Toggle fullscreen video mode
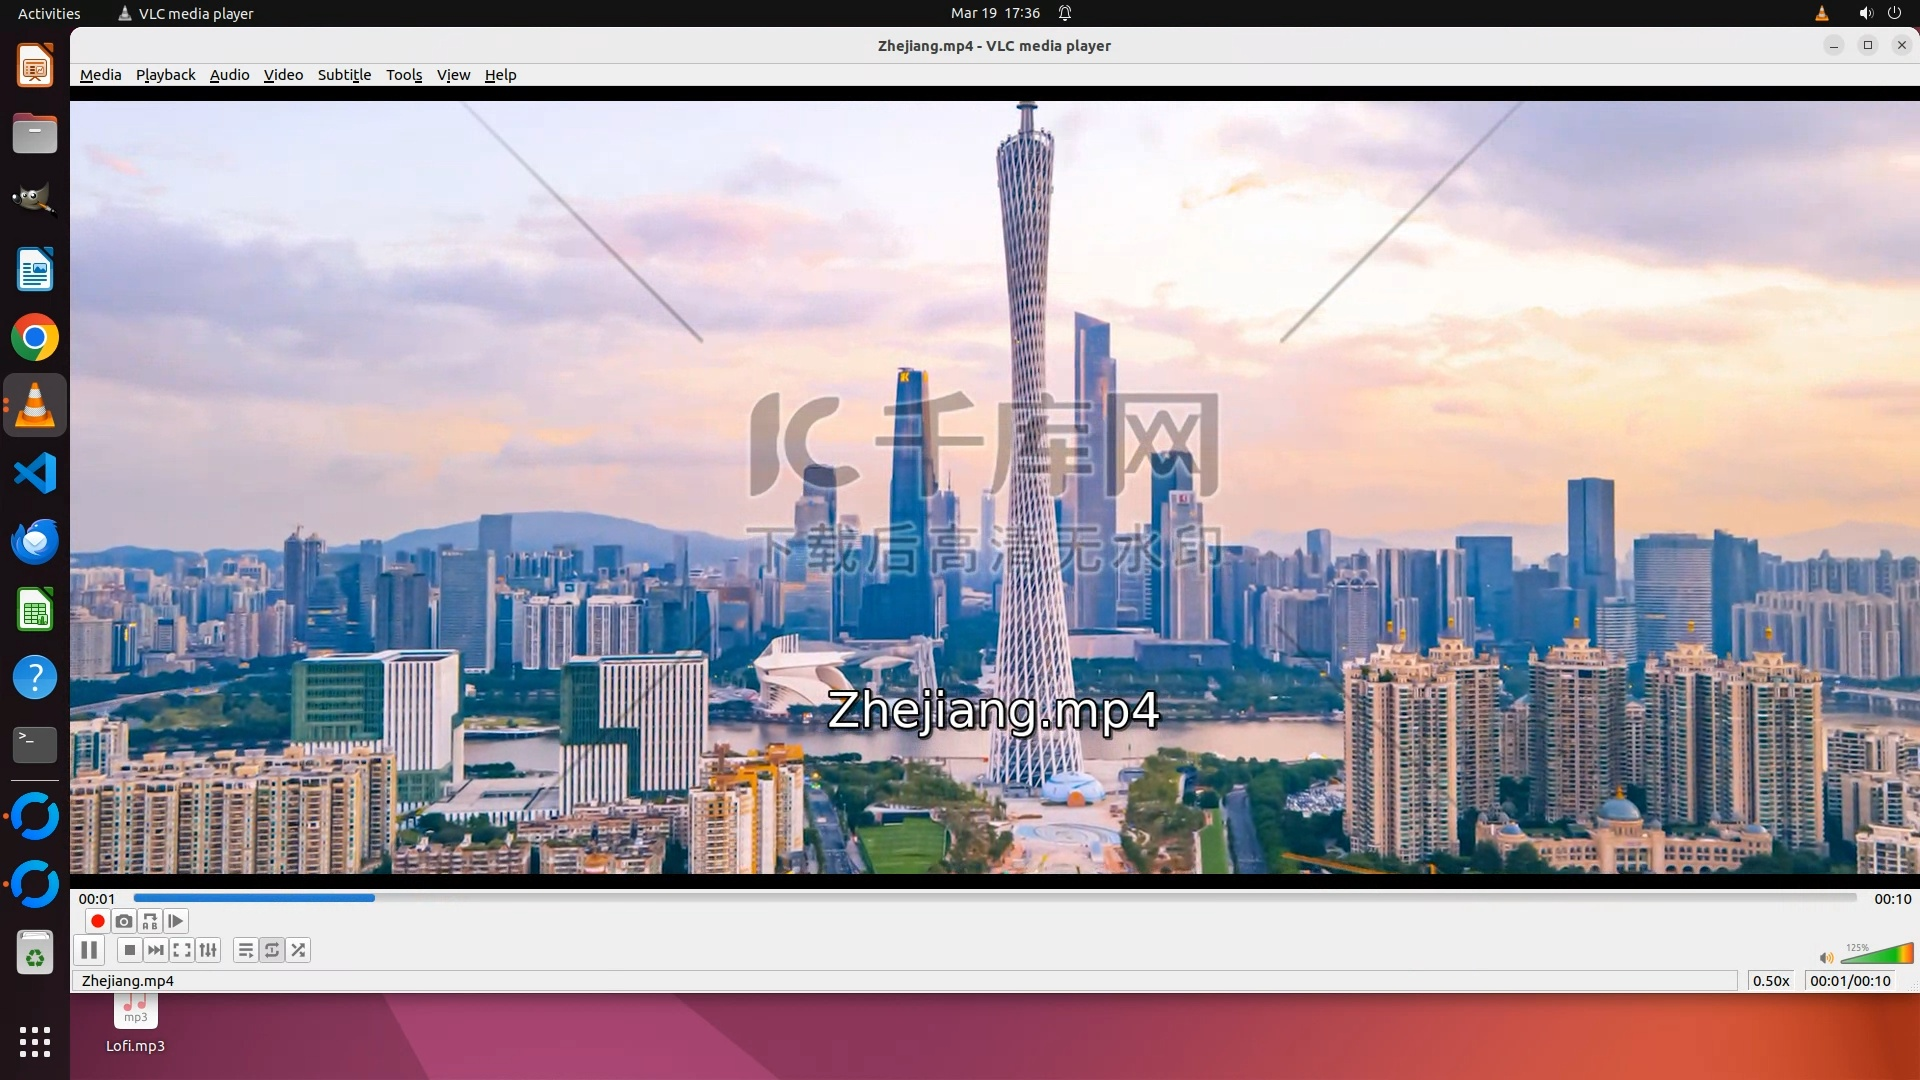The width and height of the screenshot is (1920, 1080). pyautogui.click(x=182, y=950)
